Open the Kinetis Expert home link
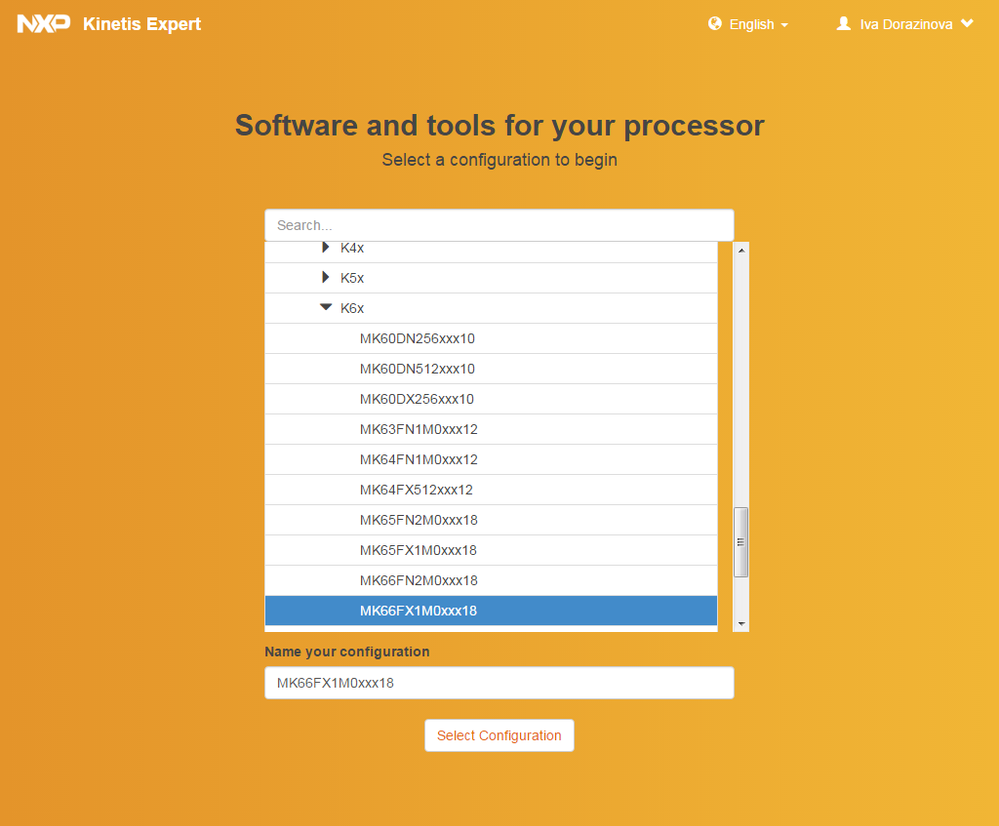 (x=141, y=24)
